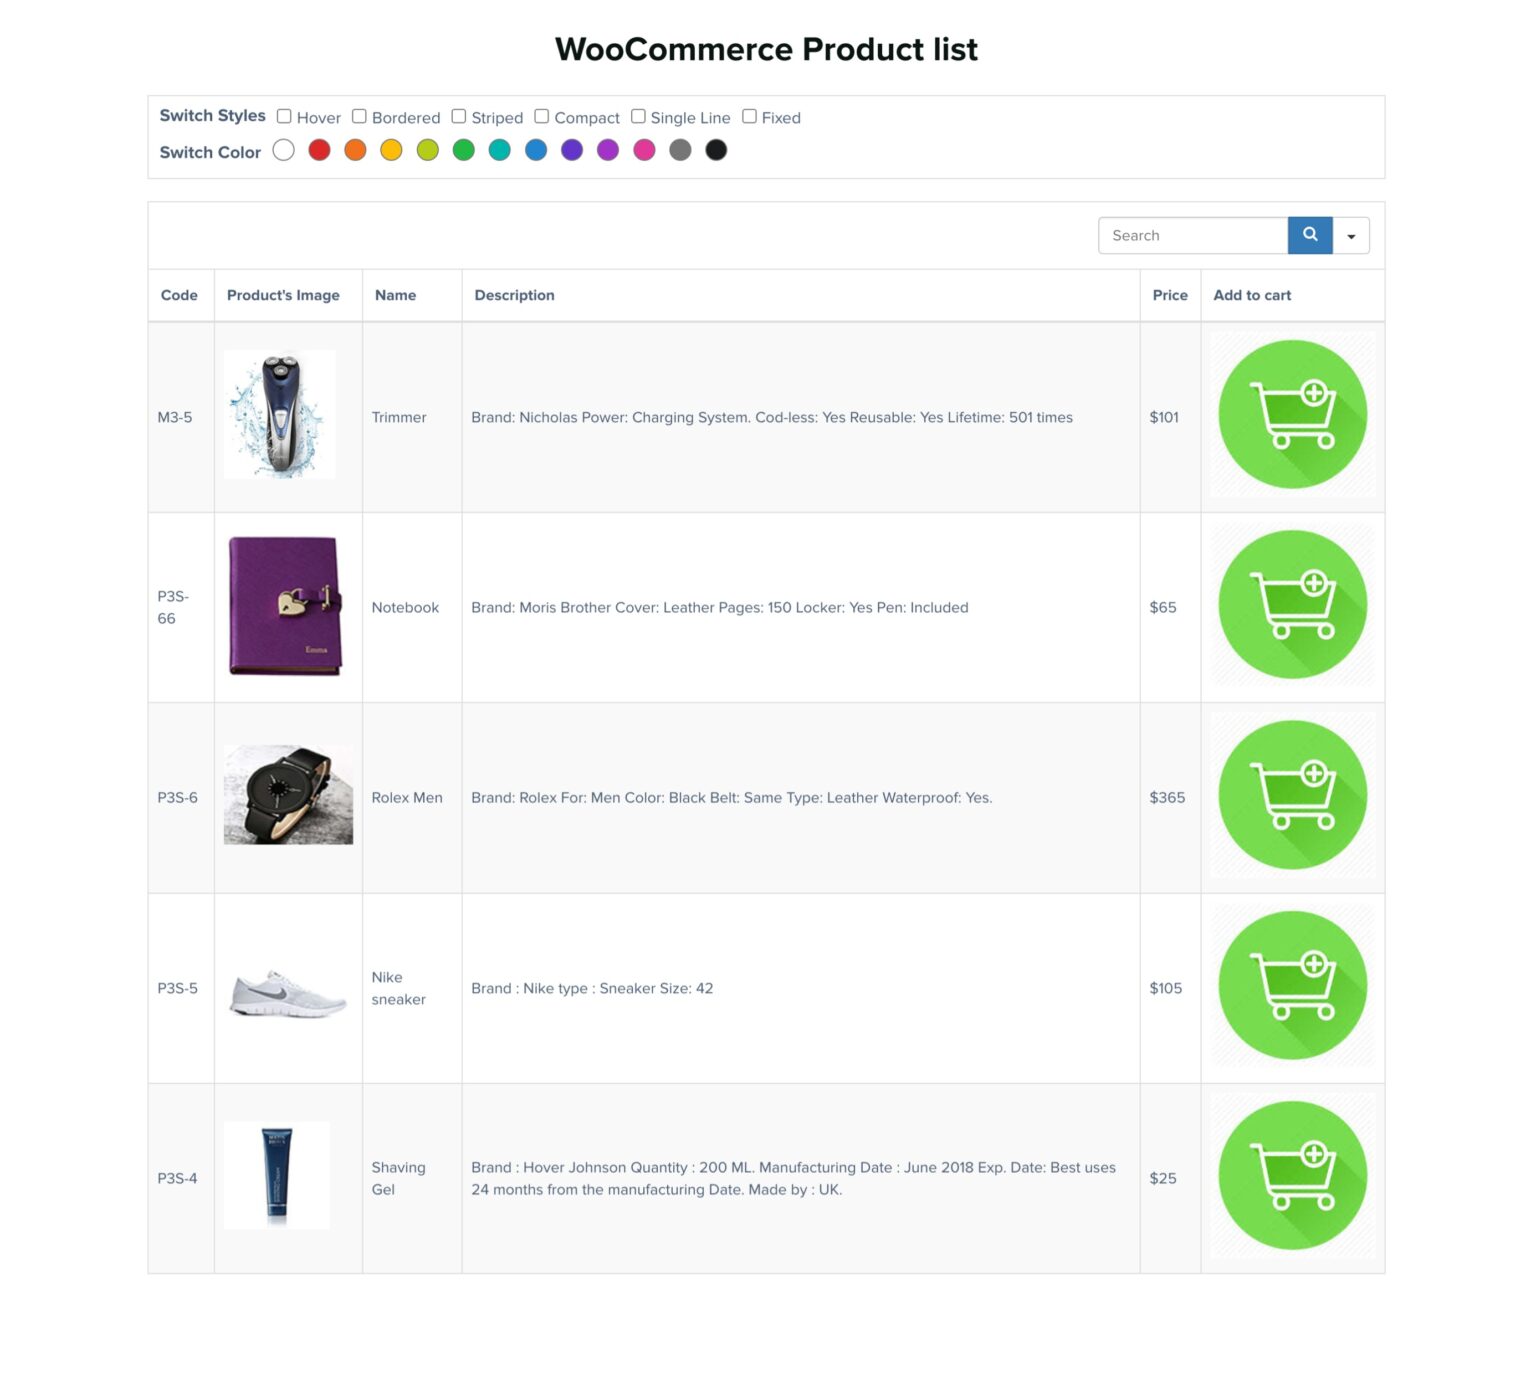Switch table color to red
The image size is (1536, 1380).
click(x=319, y=150)
